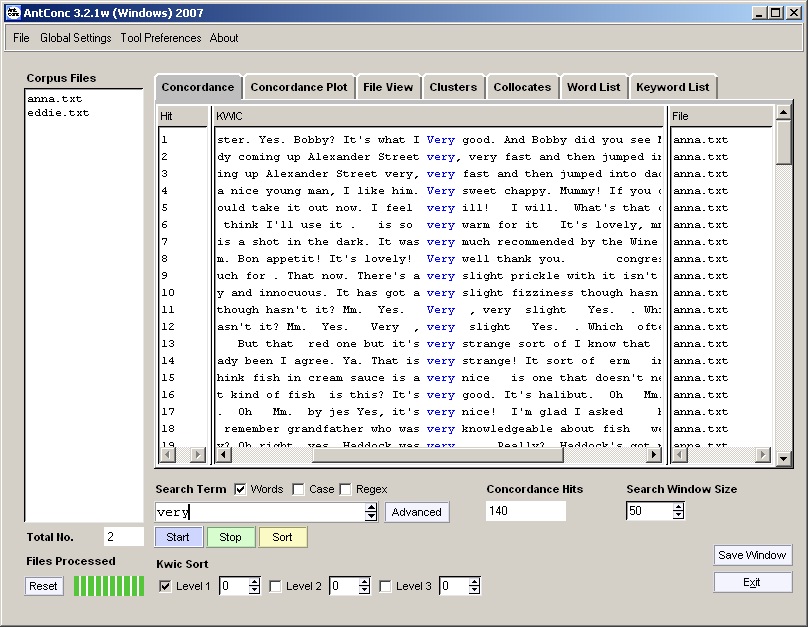Open the Global Settings menu
Image resolution: width=808 pixels, height=627 pixels.
[x=76, y=38]
